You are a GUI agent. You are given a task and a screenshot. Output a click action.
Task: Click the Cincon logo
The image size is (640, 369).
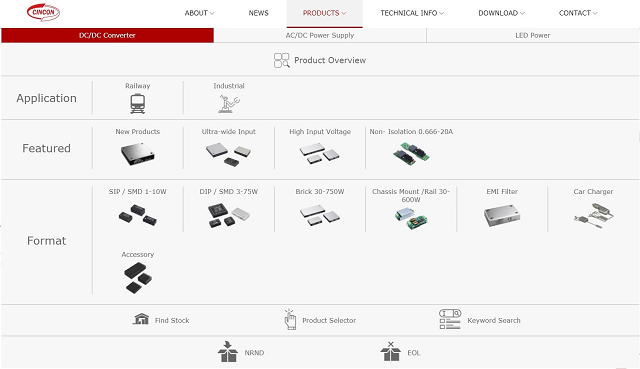click(43, 12)
